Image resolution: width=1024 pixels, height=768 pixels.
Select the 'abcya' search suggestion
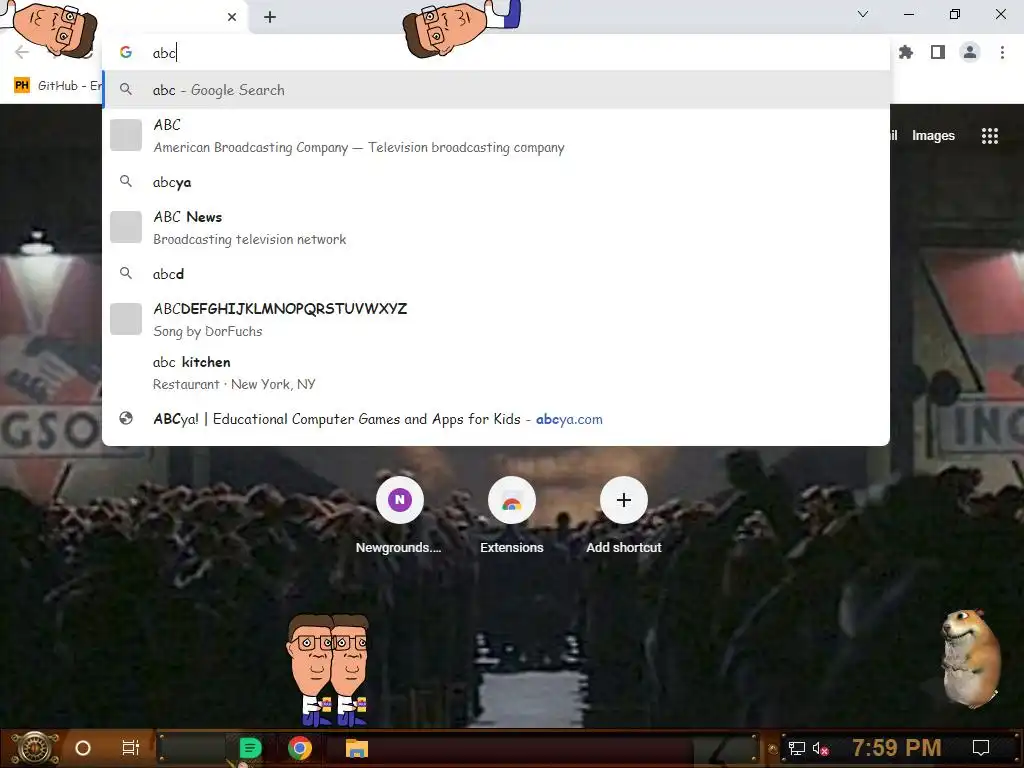tap(496, 182)
